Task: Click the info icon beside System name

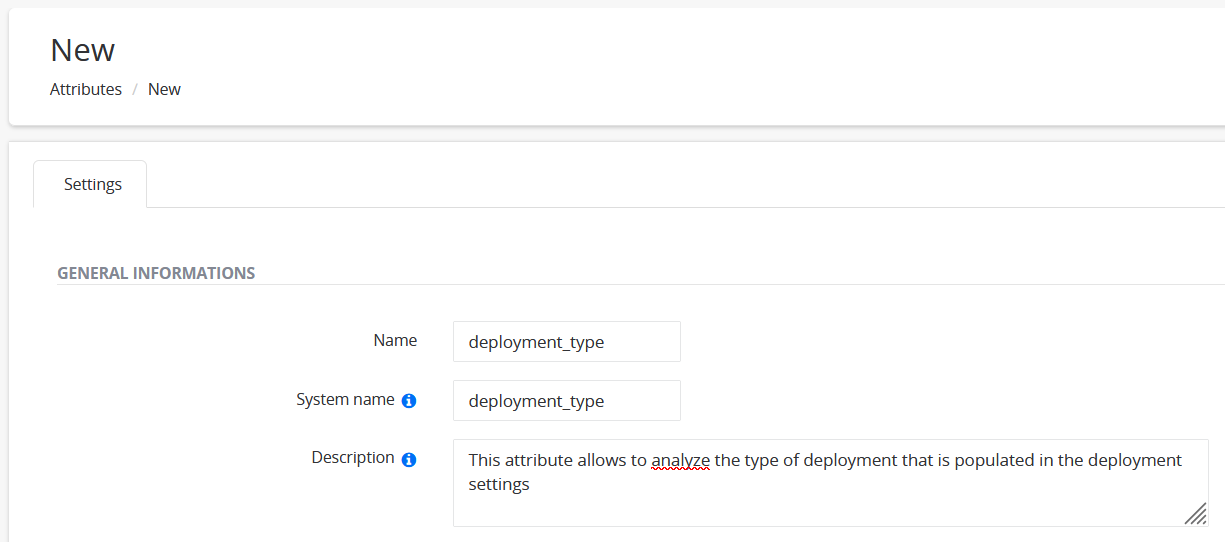Action: click(x=409, y=401)
